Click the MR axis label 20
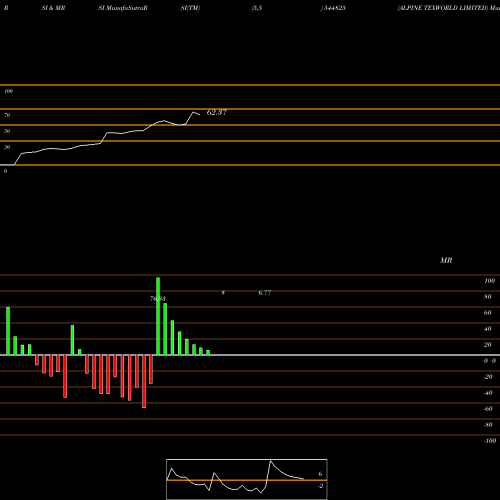The height and width of the screenshot is (500, 500). (488, 345)
